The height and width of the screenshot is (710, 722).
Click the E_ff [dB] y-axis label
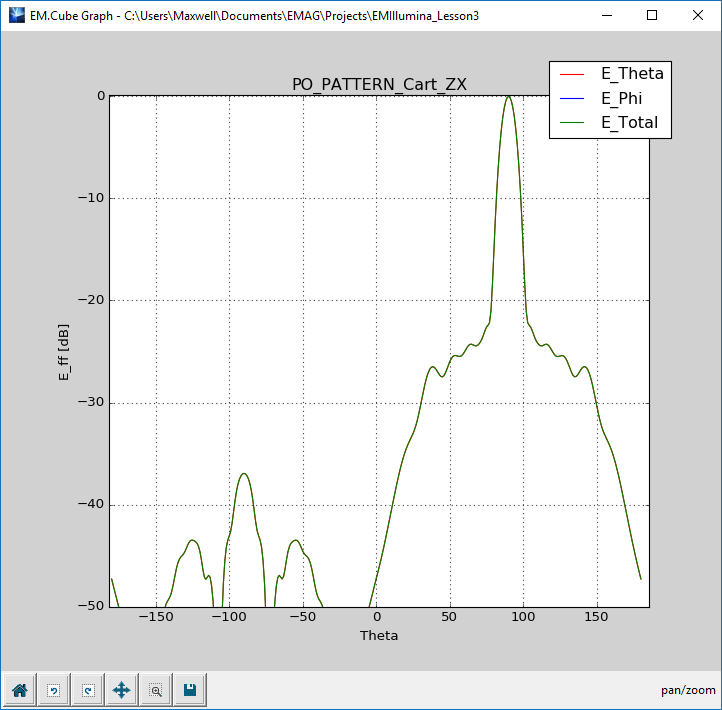click(64, 350)
